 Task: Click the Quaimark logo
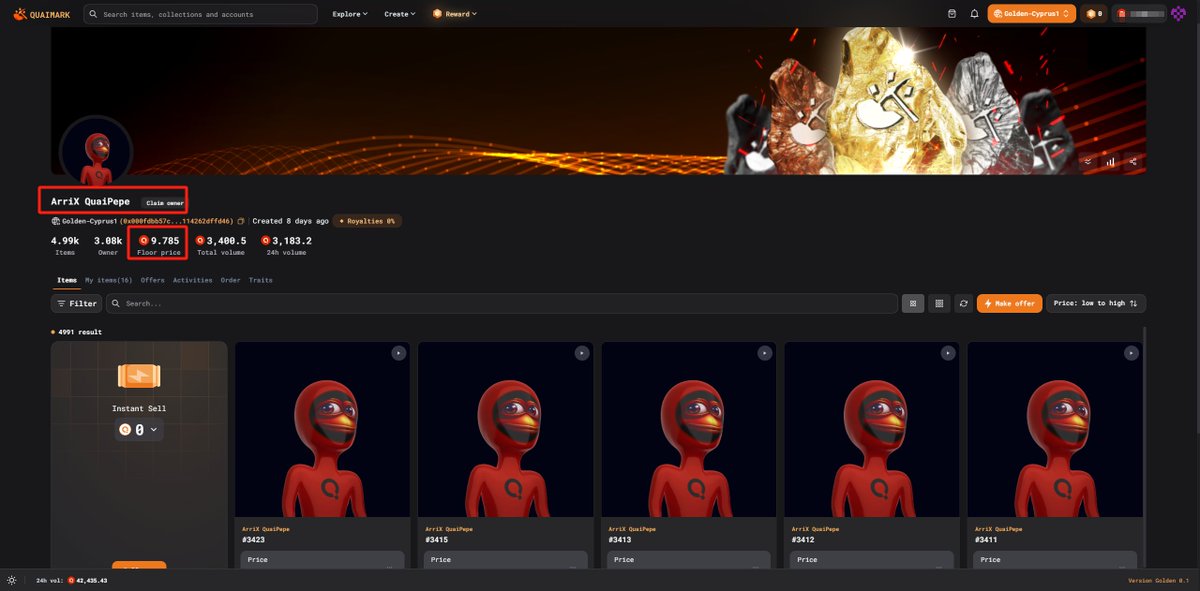point(41,14)
